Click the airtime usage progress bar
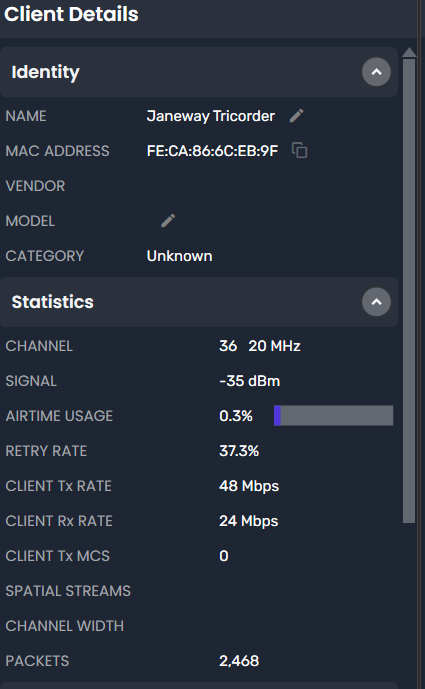This screenshot has width=425, height=689. point(333,415)
